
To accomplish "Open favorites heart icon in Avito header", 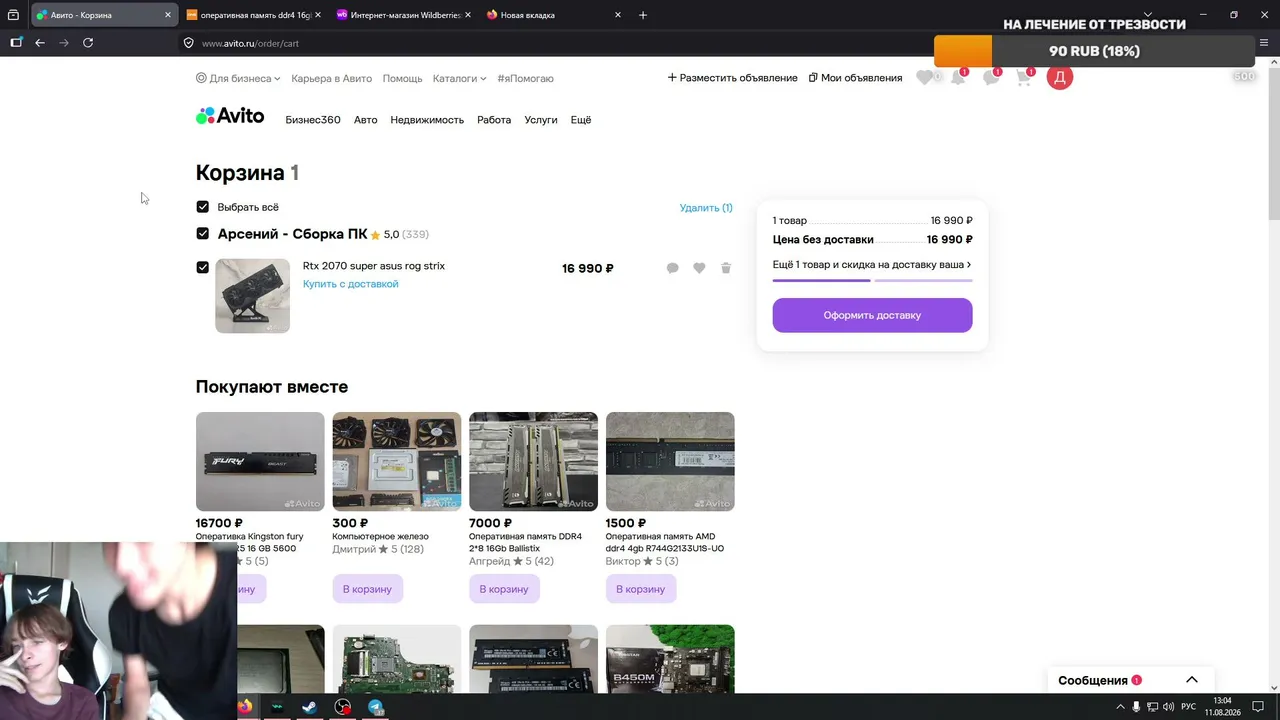I will pos(925,77).
